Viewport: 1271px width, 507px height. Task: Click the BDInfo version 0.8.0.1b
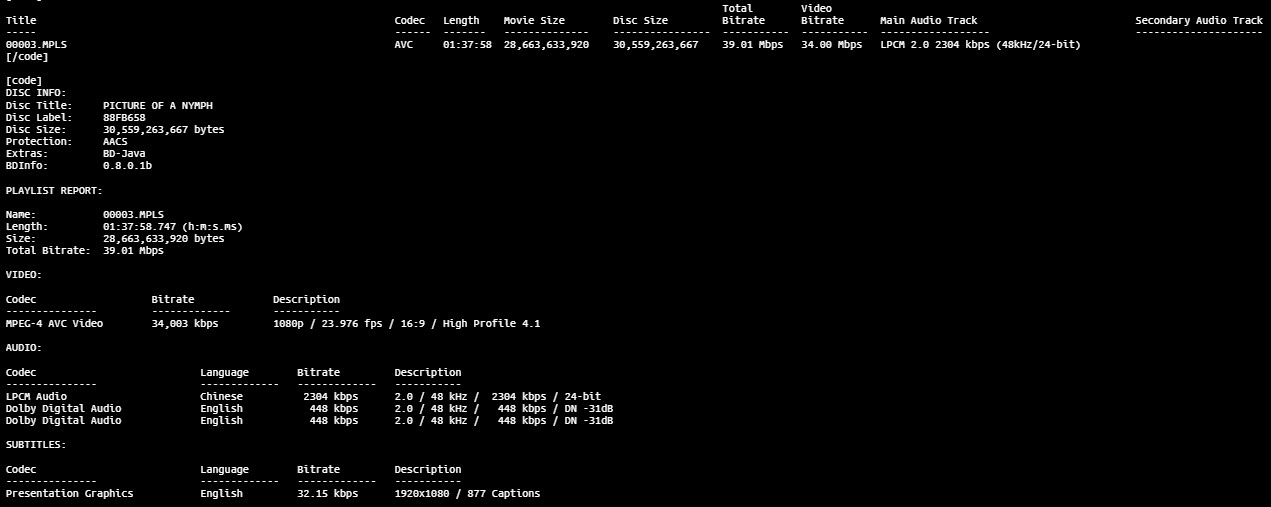127,165
